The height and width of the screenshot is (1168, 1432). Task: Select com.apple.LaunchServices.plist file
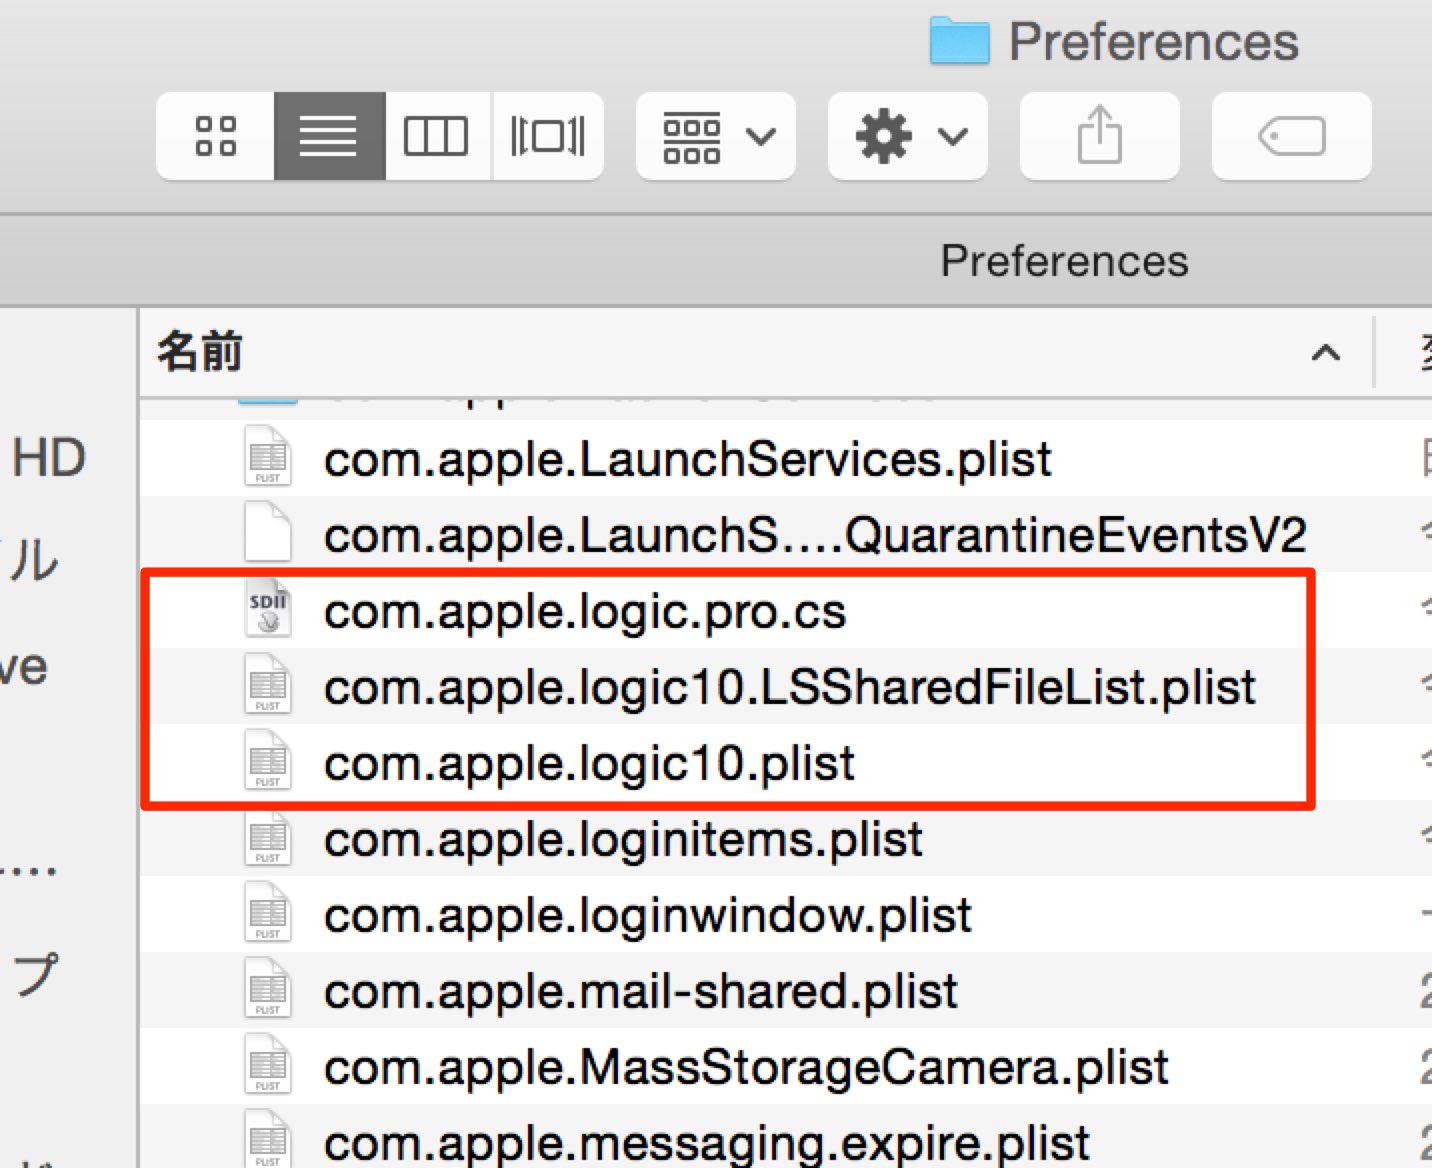pyautogui.click(x=687, y=459)
